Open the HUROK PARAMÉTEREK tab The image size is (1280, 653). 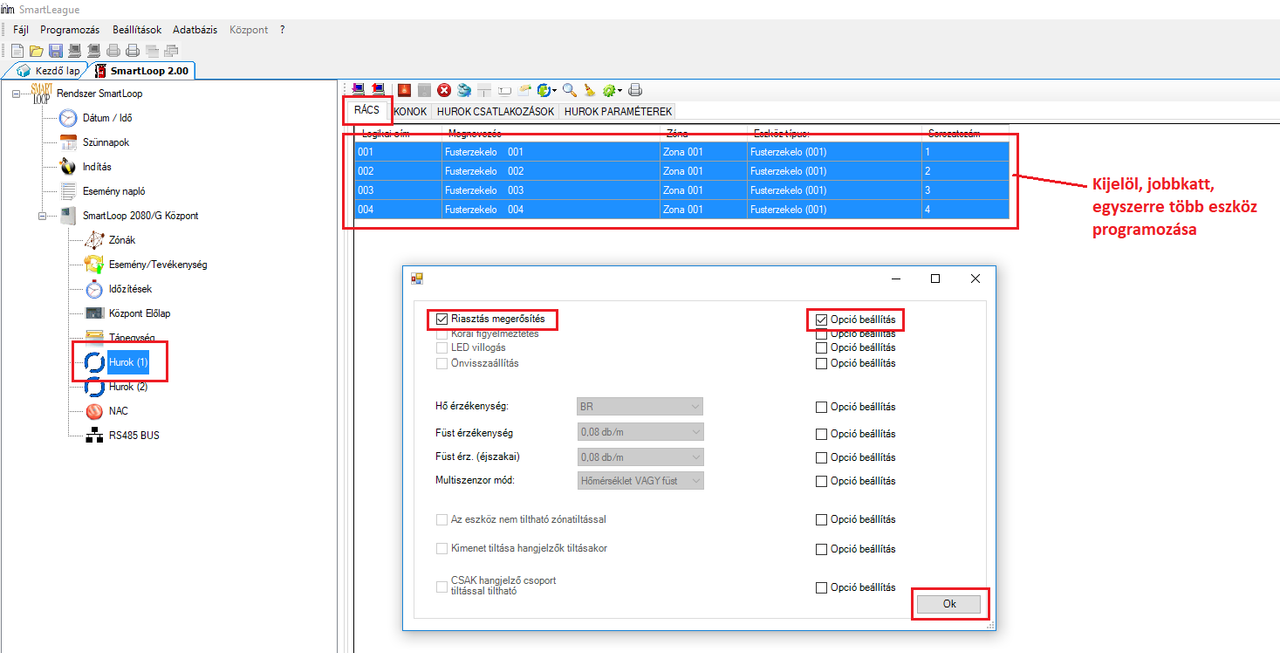617,111
